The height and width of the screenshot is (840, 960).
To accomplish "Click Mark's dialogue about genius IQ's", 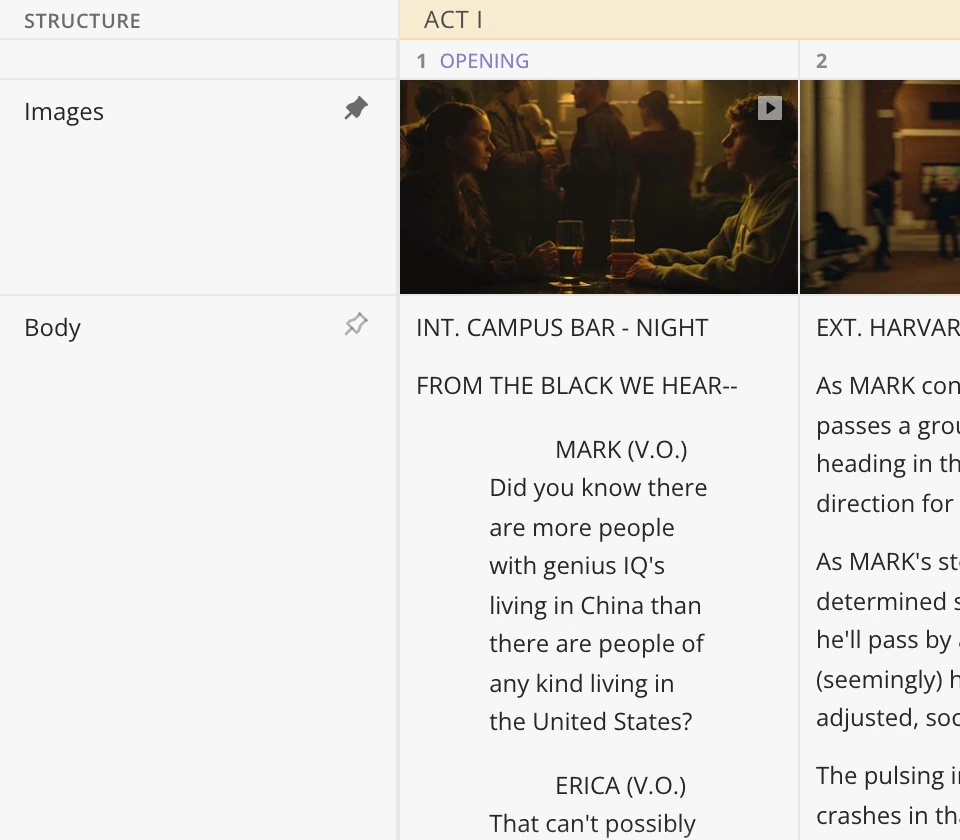I will click(x=598, y=604).
